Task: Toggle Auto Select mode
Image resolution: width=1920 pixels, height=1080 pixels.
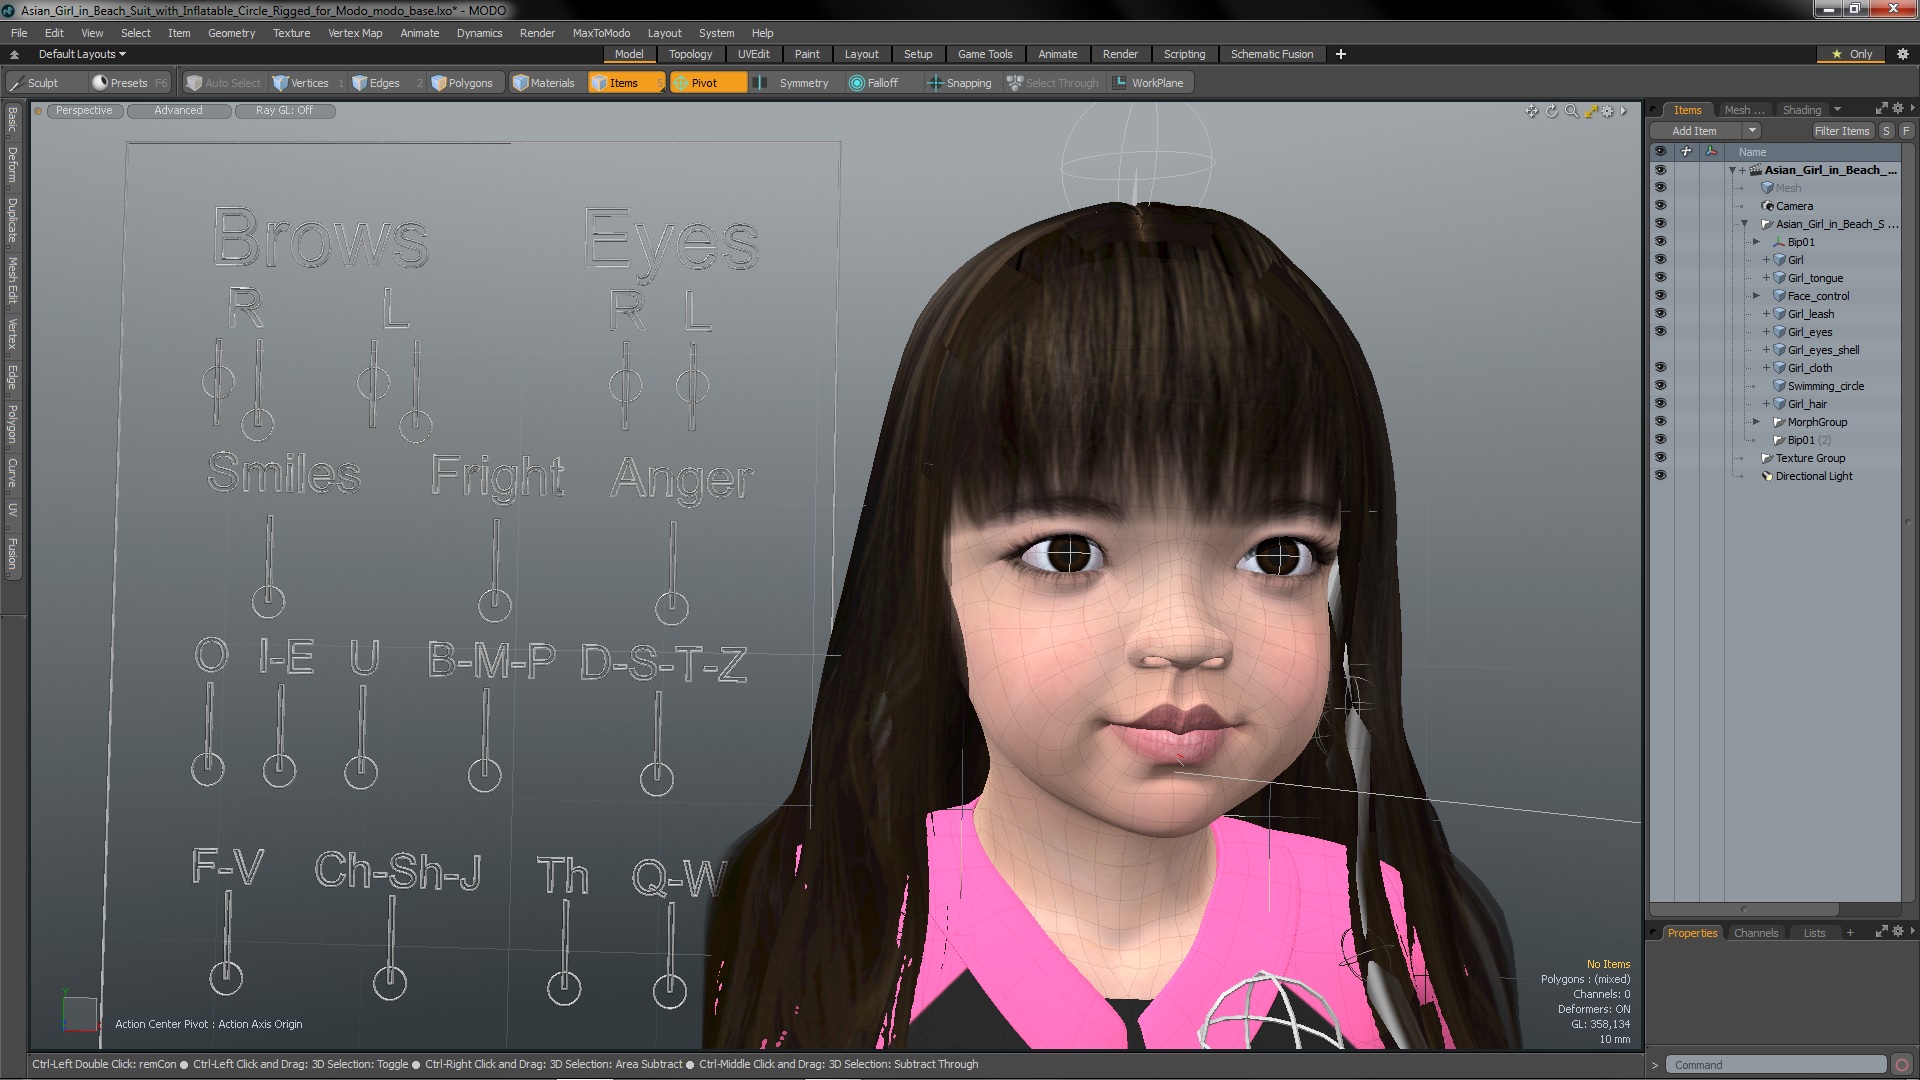Action: click(x=223, y=83)
